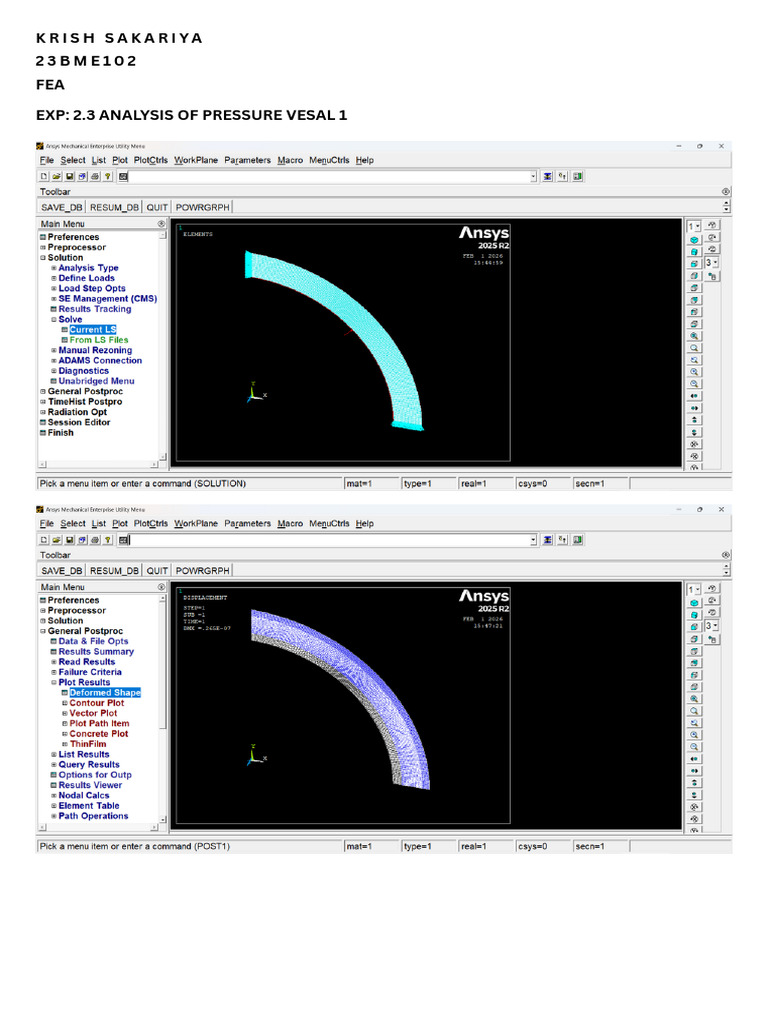Select Vector Plot in bottom window tree
This screenshot has width=768, height=1024.
(93, 714)
